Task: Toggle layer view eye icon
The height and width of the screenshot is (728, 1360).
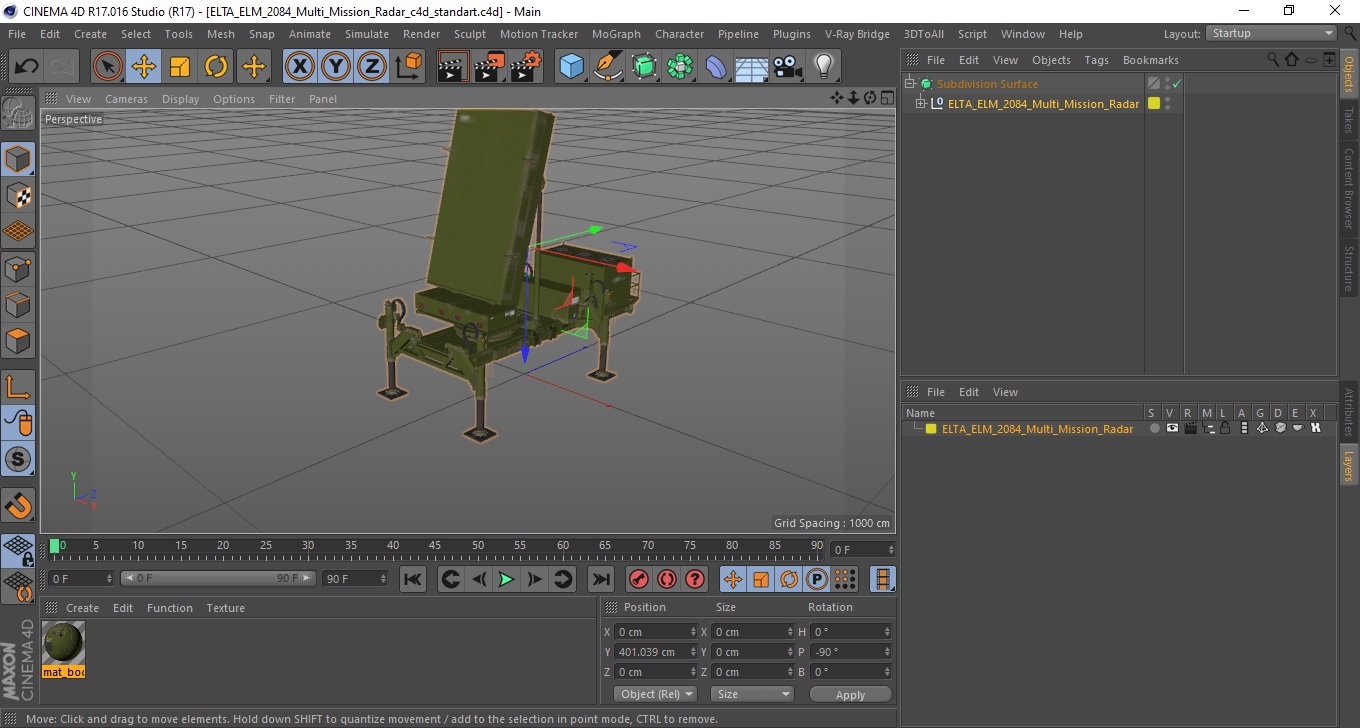Action: point(1172,429)
